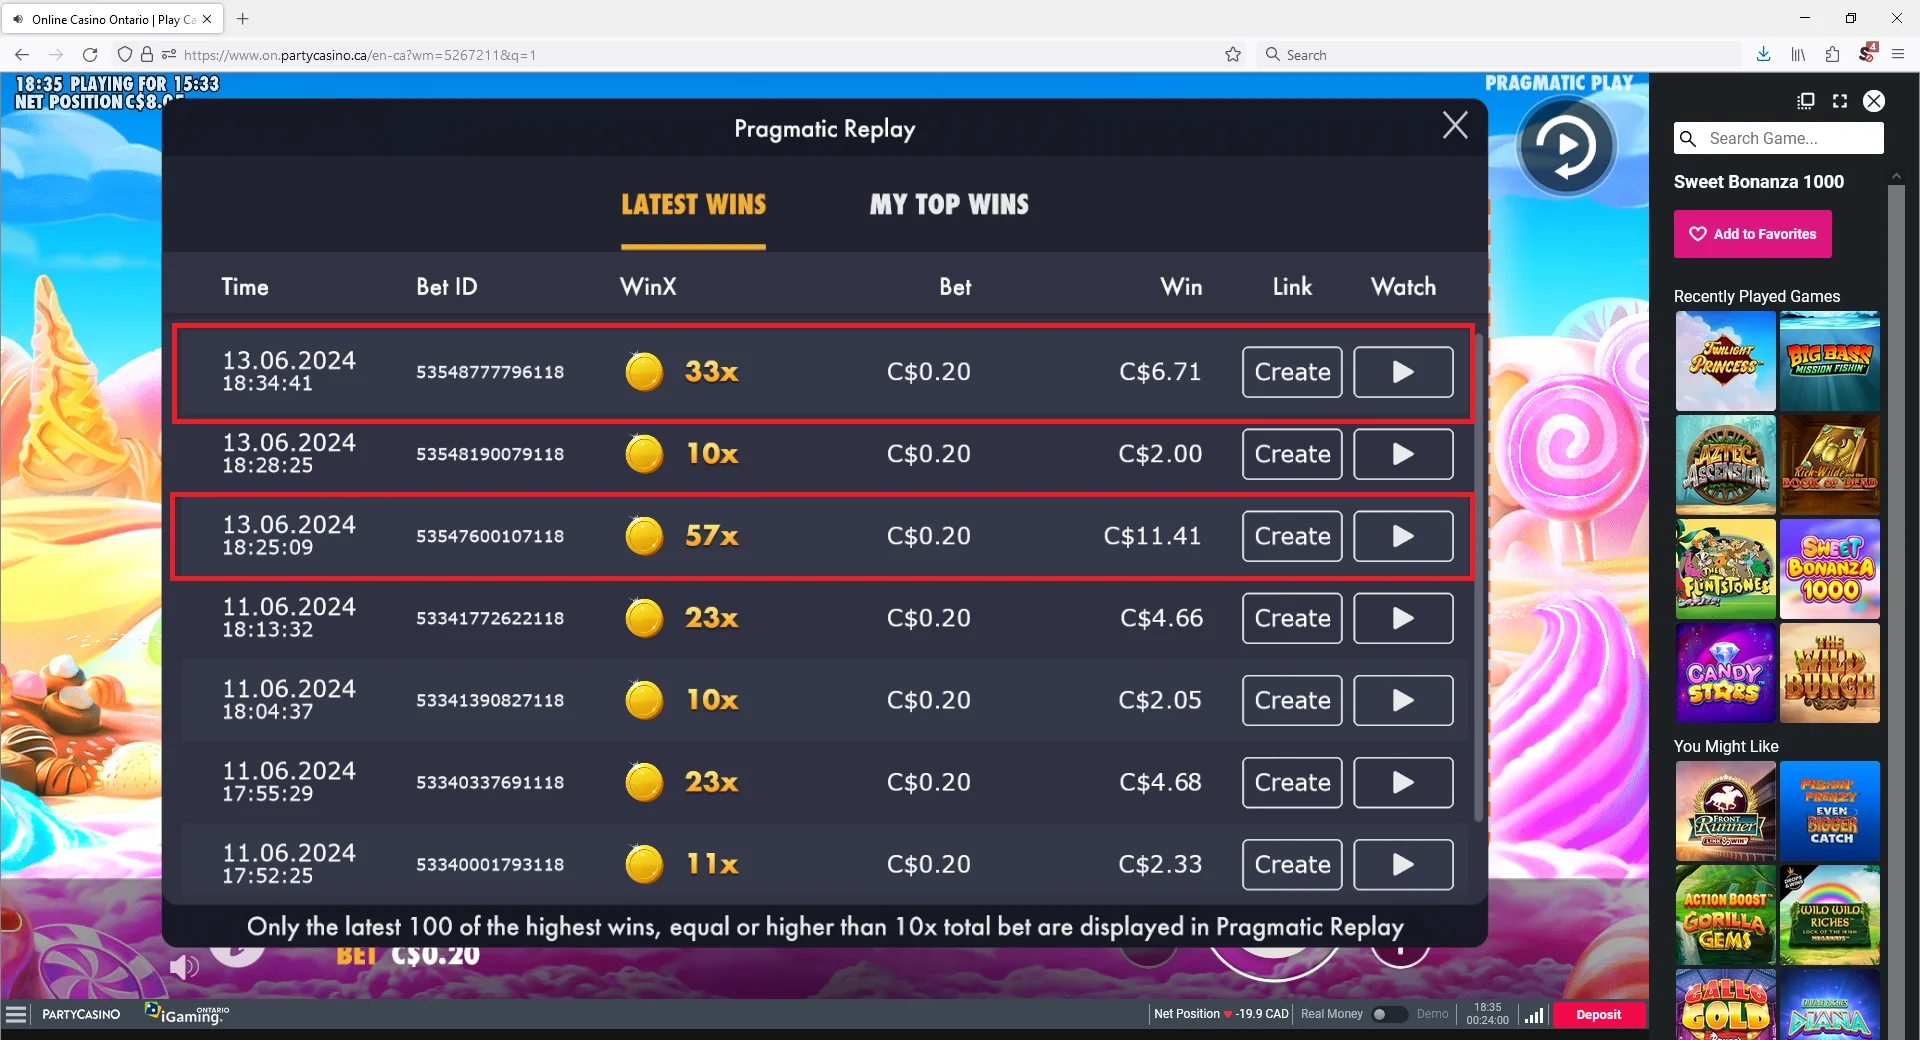
Task: Create link for the C$4.66 win
Action: coord(1292,618)
